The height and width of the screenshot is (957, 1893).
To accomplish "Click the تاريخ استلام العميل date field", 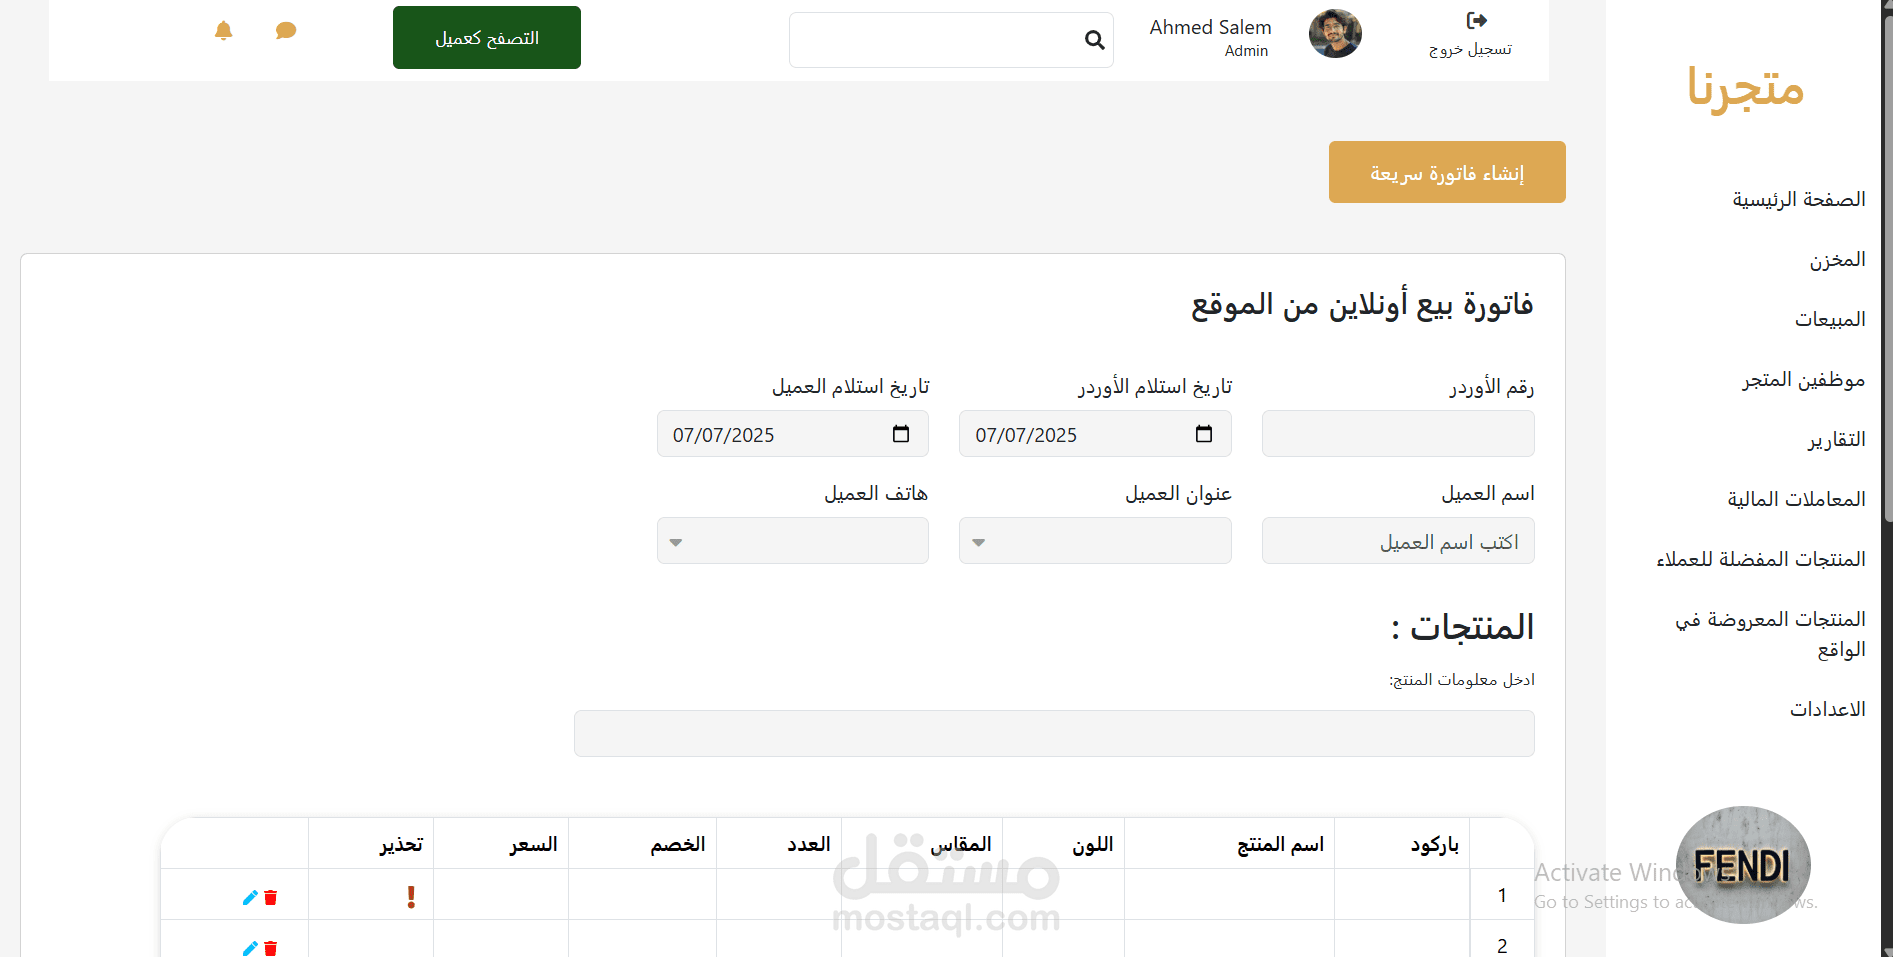I will pyautogui.click(x=793, y=434).
